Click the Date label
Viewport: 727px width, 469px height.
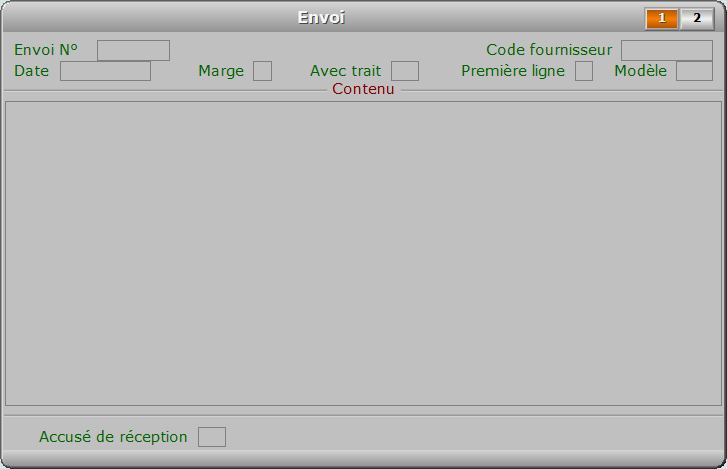click(32, 71)
